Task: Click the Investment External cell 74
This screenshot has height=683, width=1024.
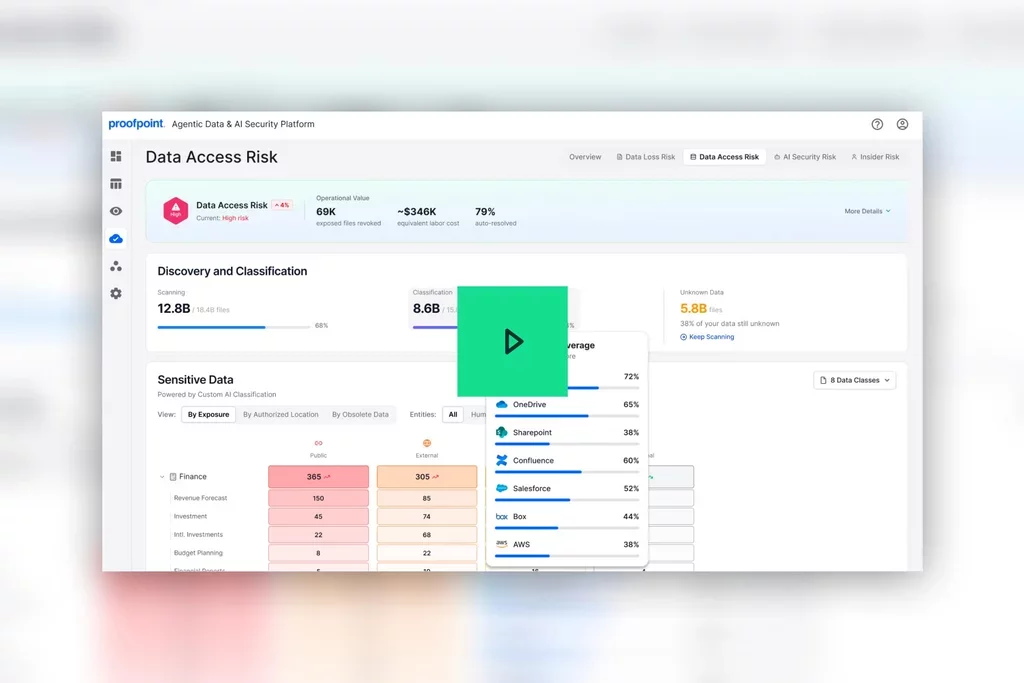Action: (x=426, y=516)
